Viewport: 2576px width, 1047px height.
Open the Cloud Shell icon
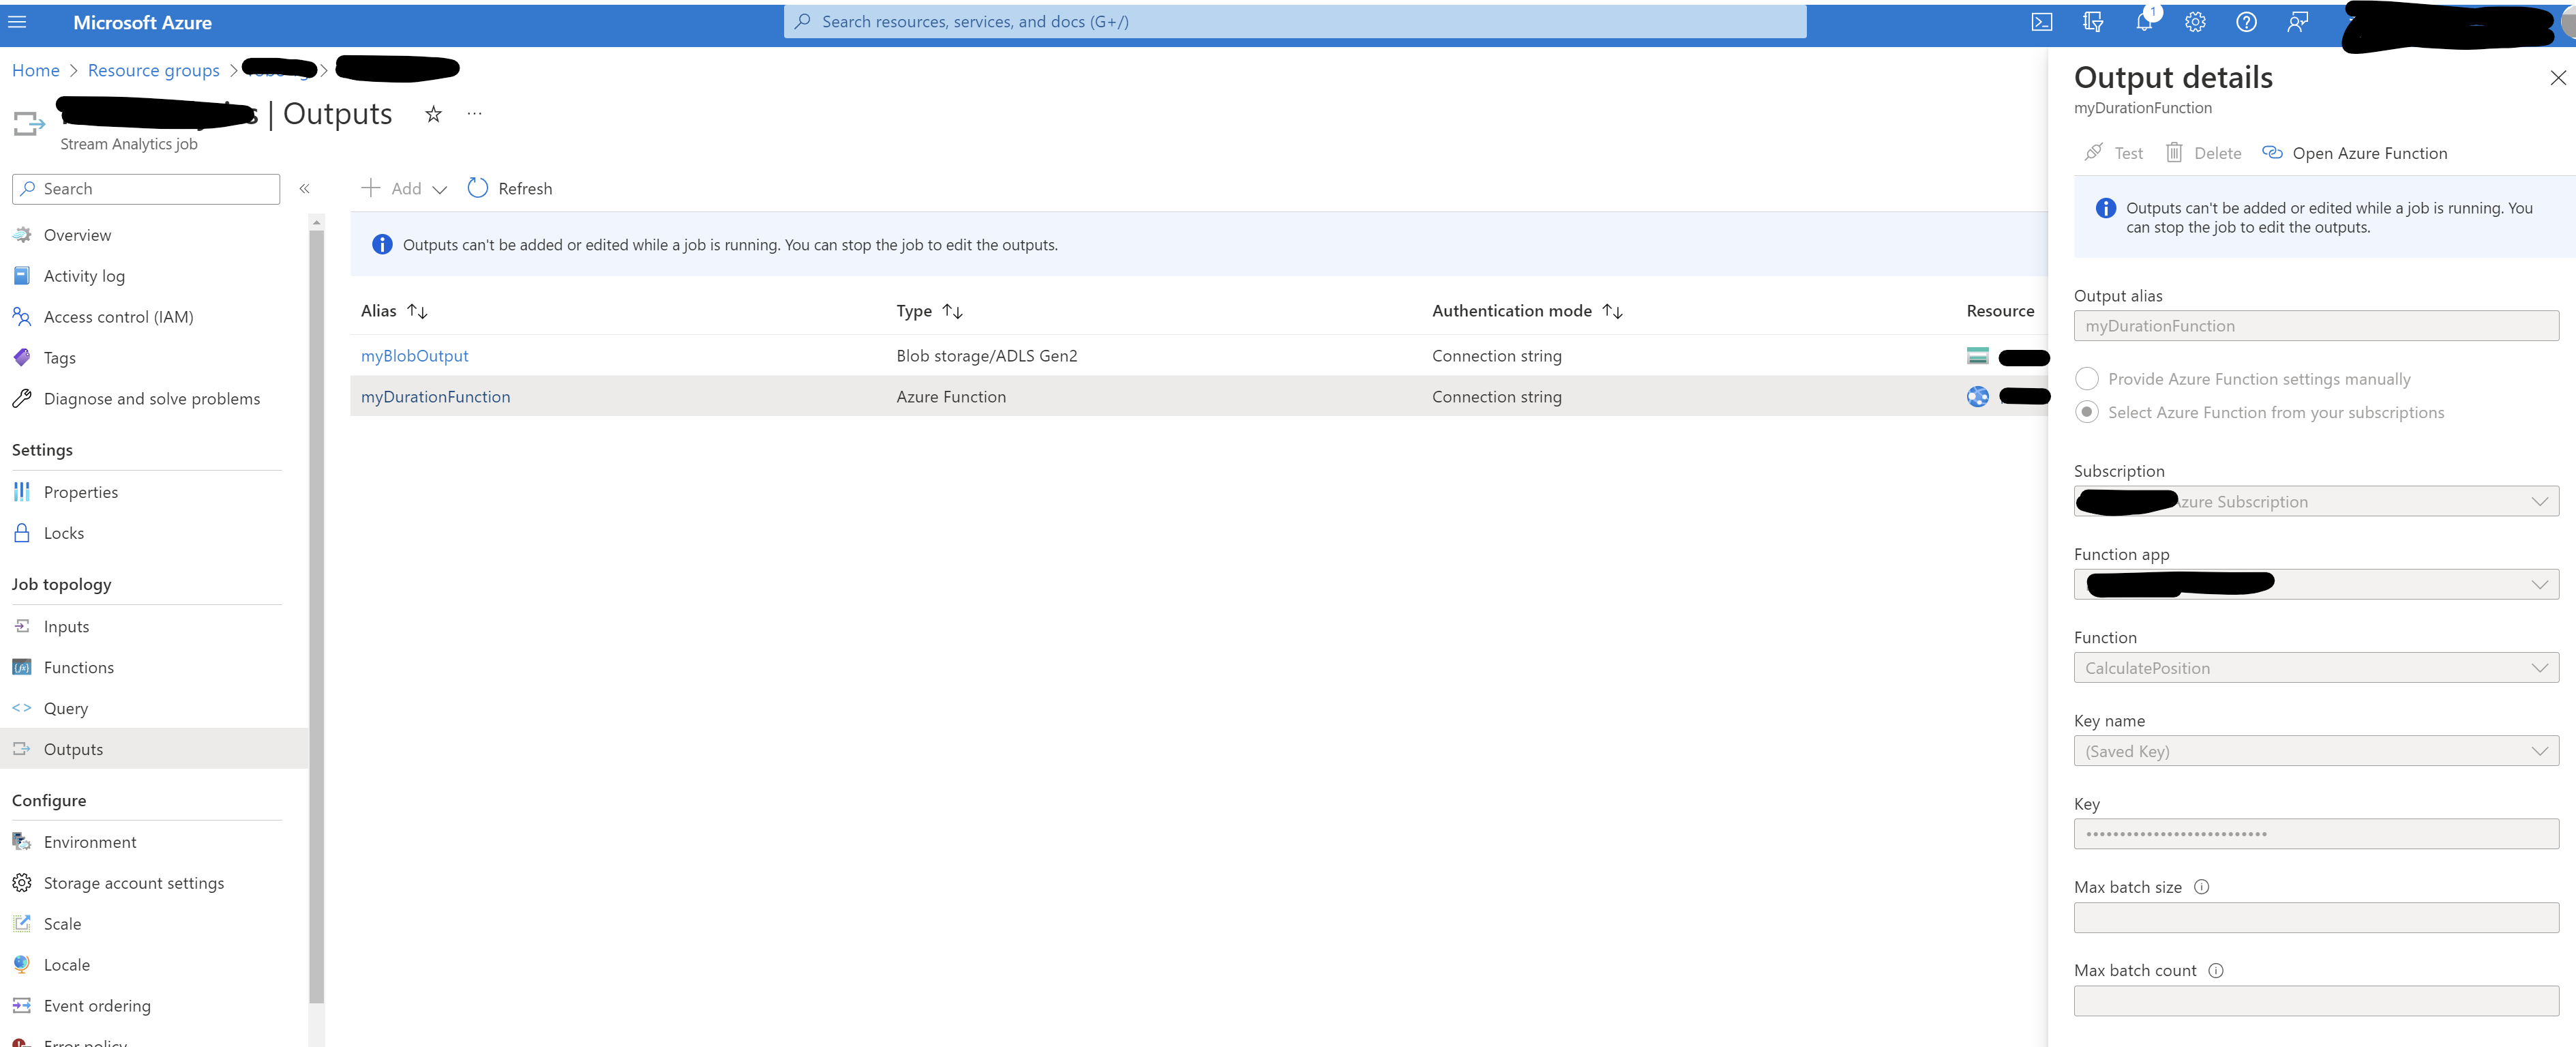click(x=2041, y=22)
